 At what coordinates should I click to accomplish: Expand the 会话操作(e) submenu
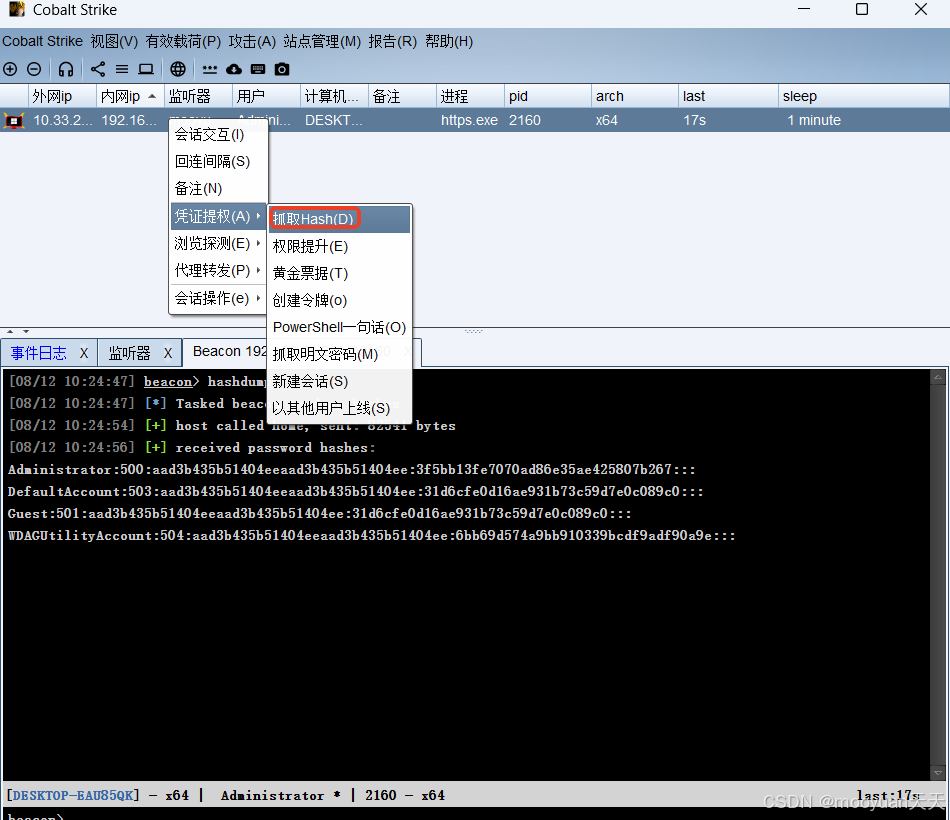pyautogui.click(x=218, y=298)
